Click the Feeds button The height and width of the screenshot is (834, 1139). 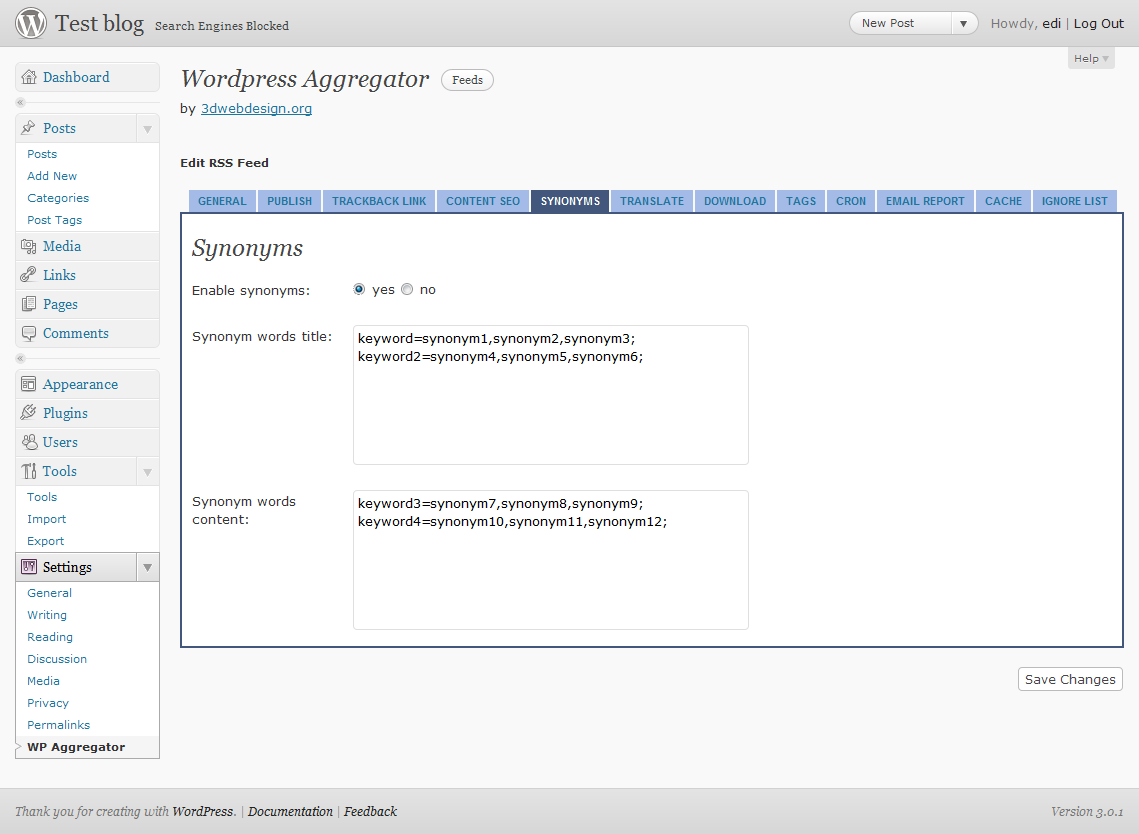(467, 80)
